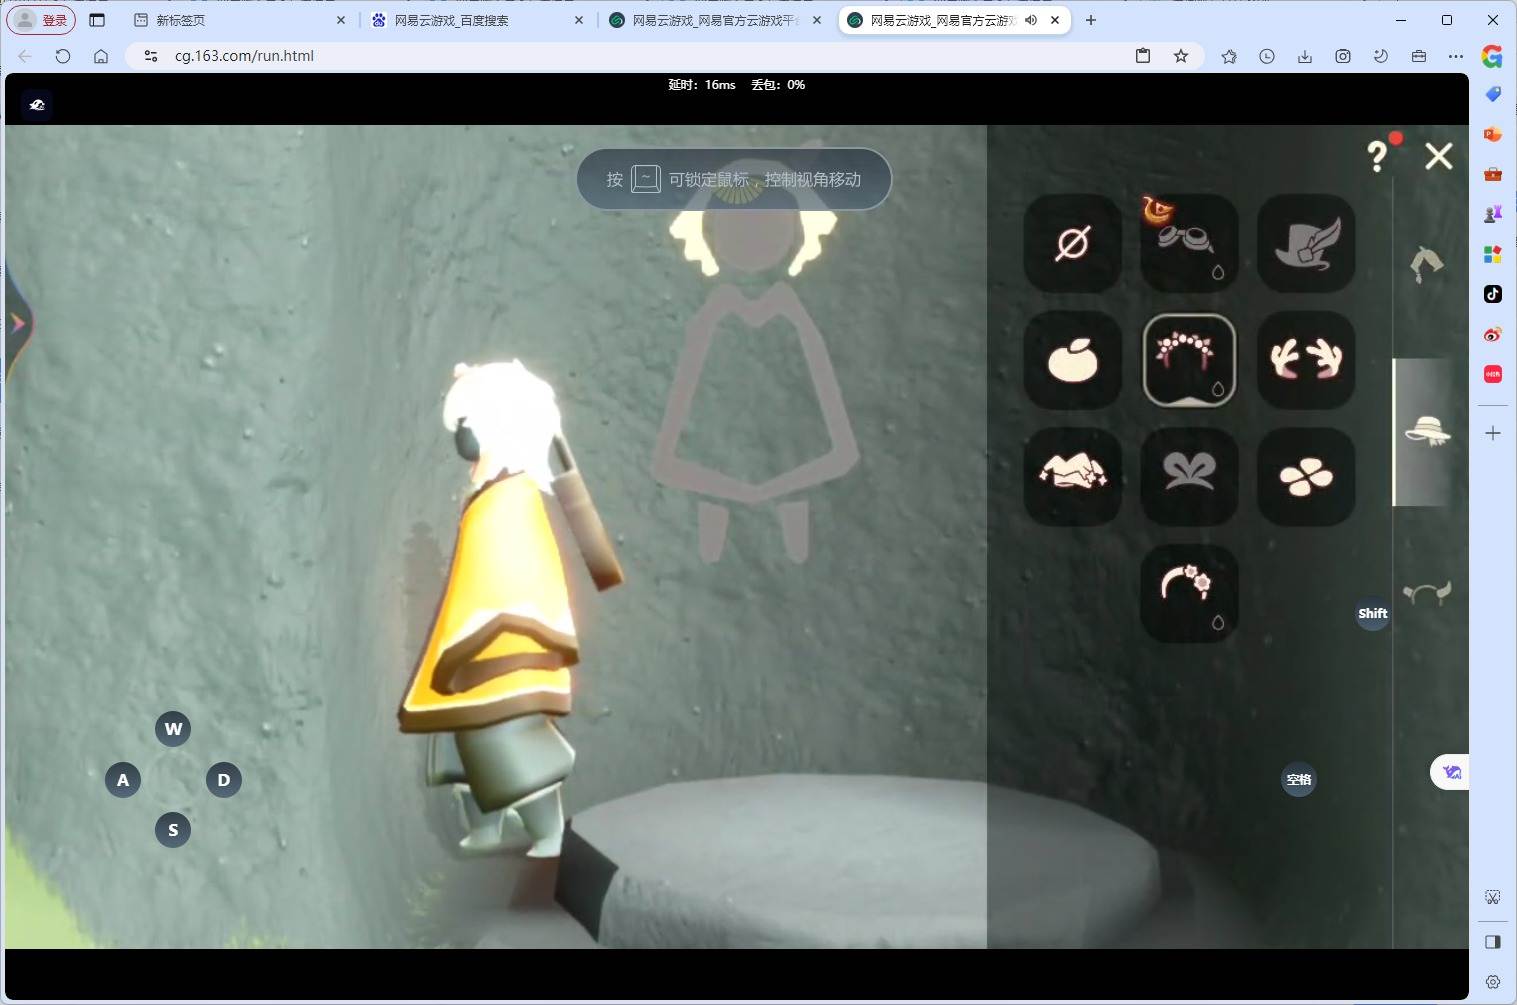
Task: Toggle the sidebar panel layout icon
Action: (1493, 942)
